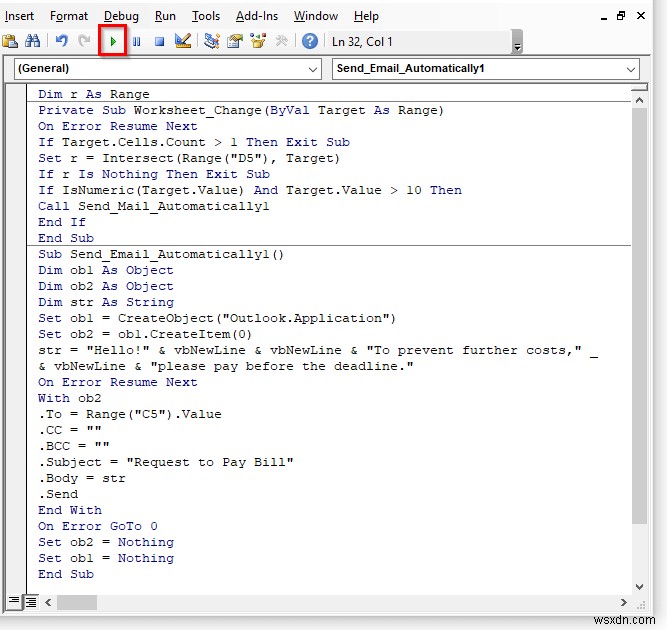Image resolution: width=667 pixels, height=630 pixels.
Task: Click the vertical scrollbar up arrow
Action: pos(639,100)
